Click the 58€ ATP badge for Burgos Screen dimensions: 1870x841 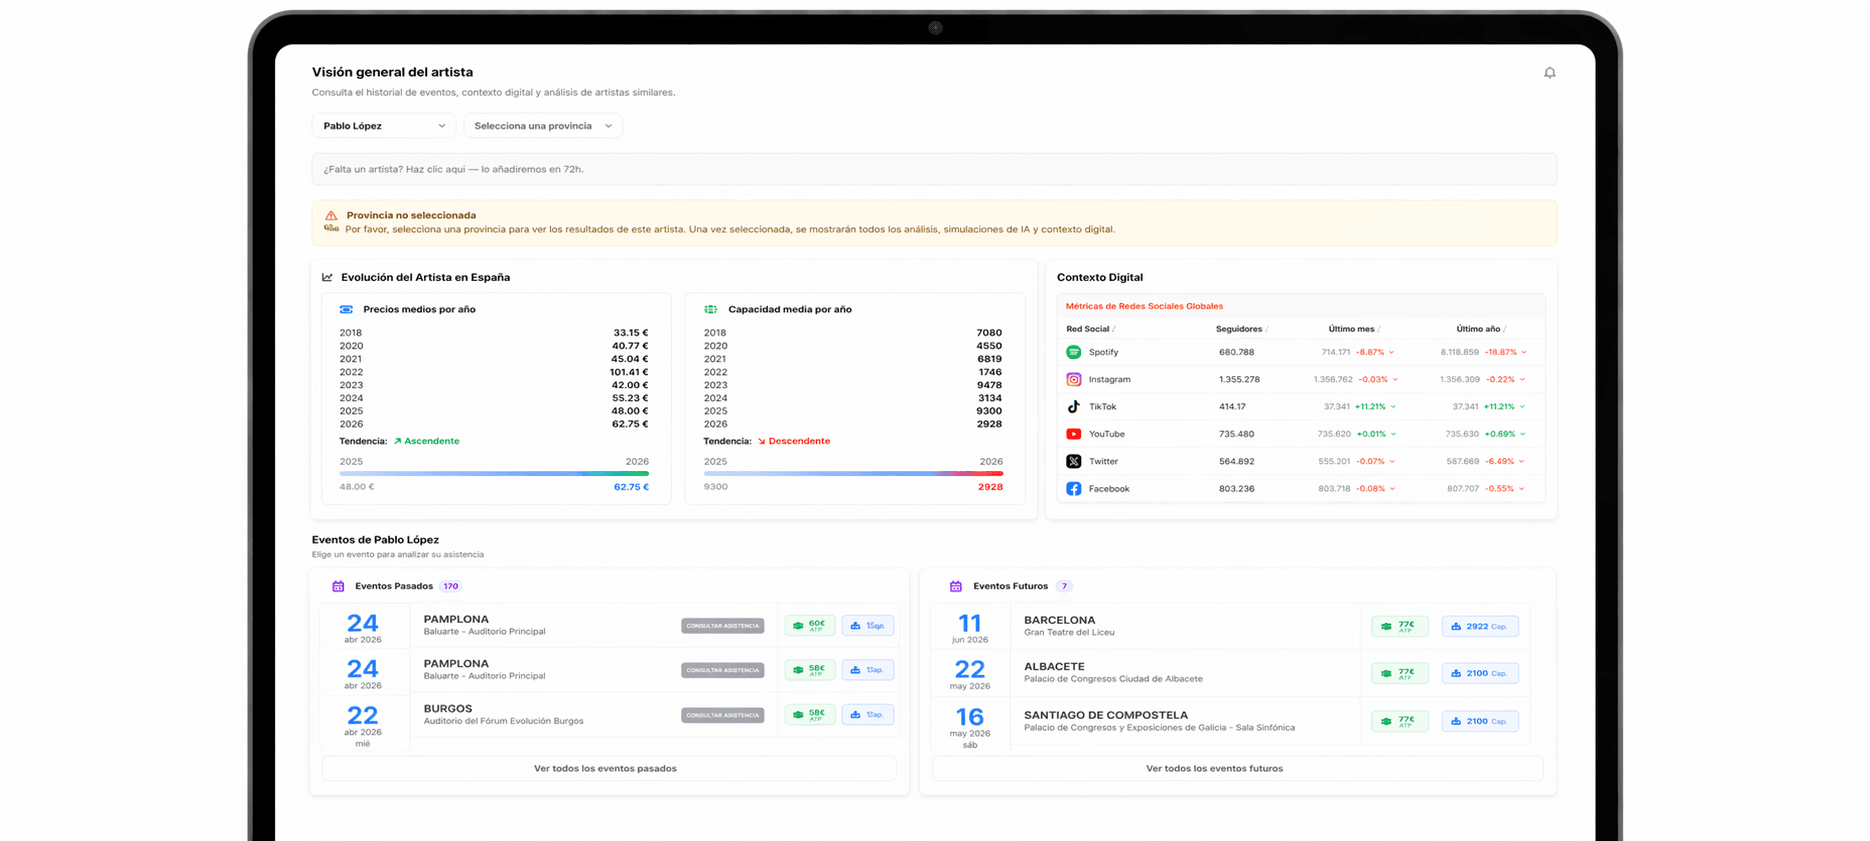pos(810,715)
